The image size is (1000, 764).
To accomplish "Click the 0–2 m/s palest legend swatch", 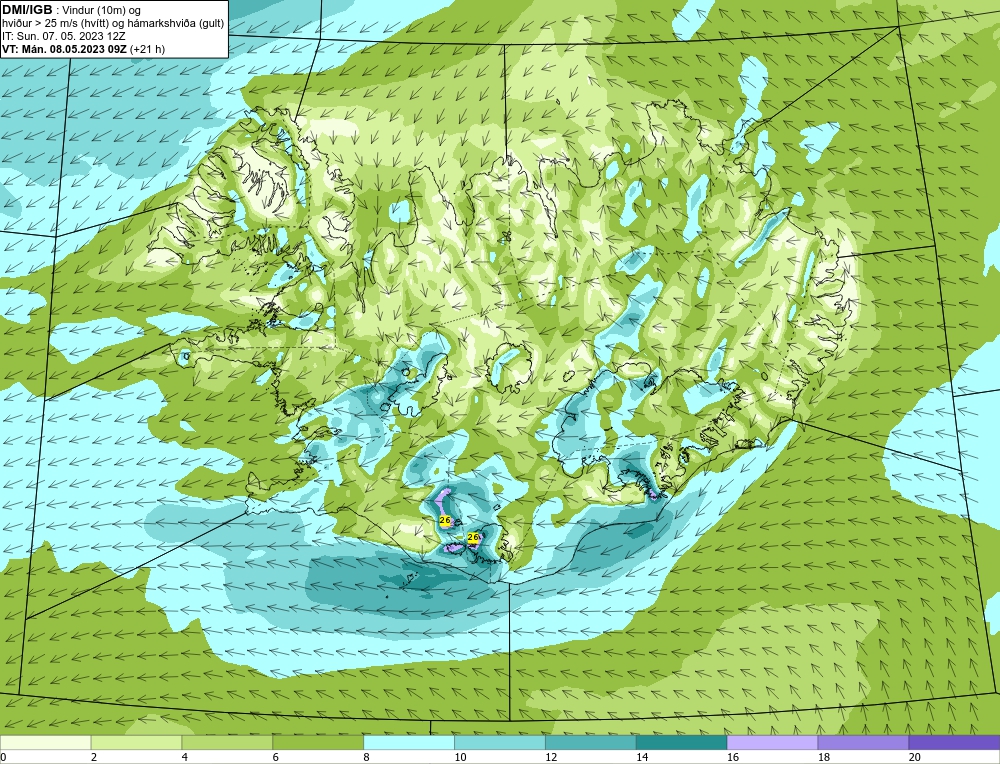I will 45,742.
